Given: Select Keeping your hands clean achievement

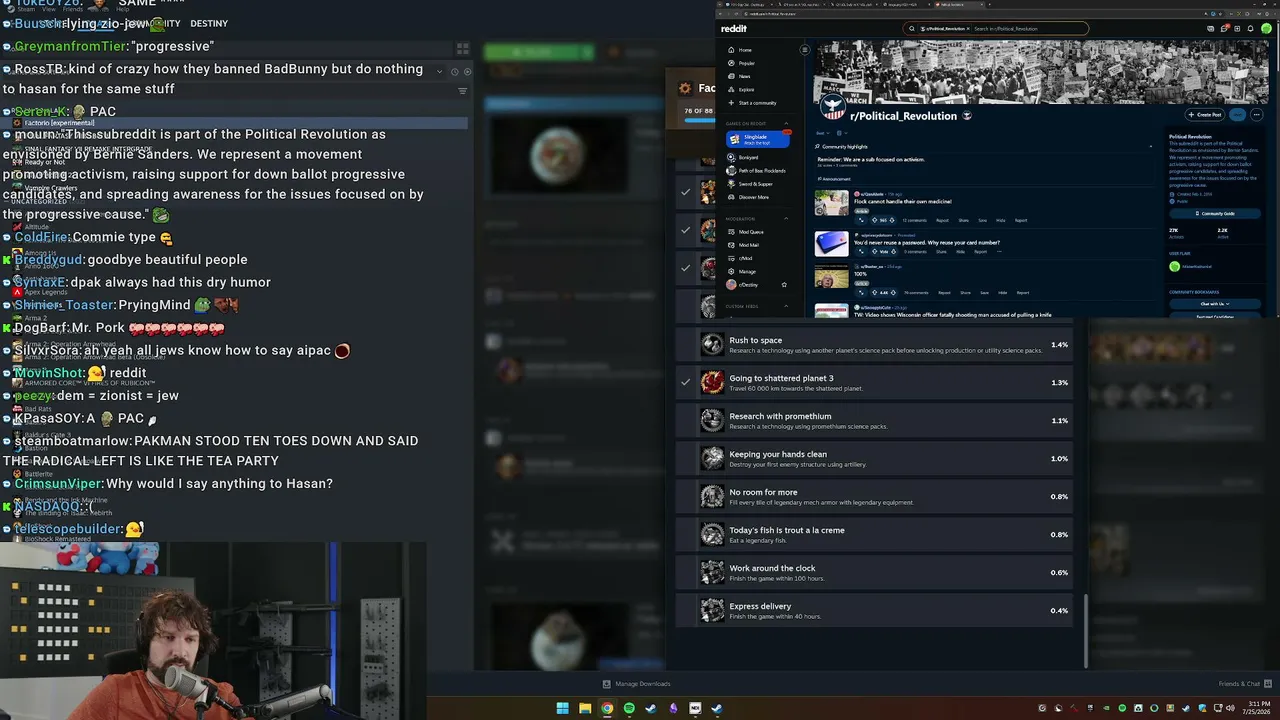Looking at the screenshot, I should (x=874, y=458).
